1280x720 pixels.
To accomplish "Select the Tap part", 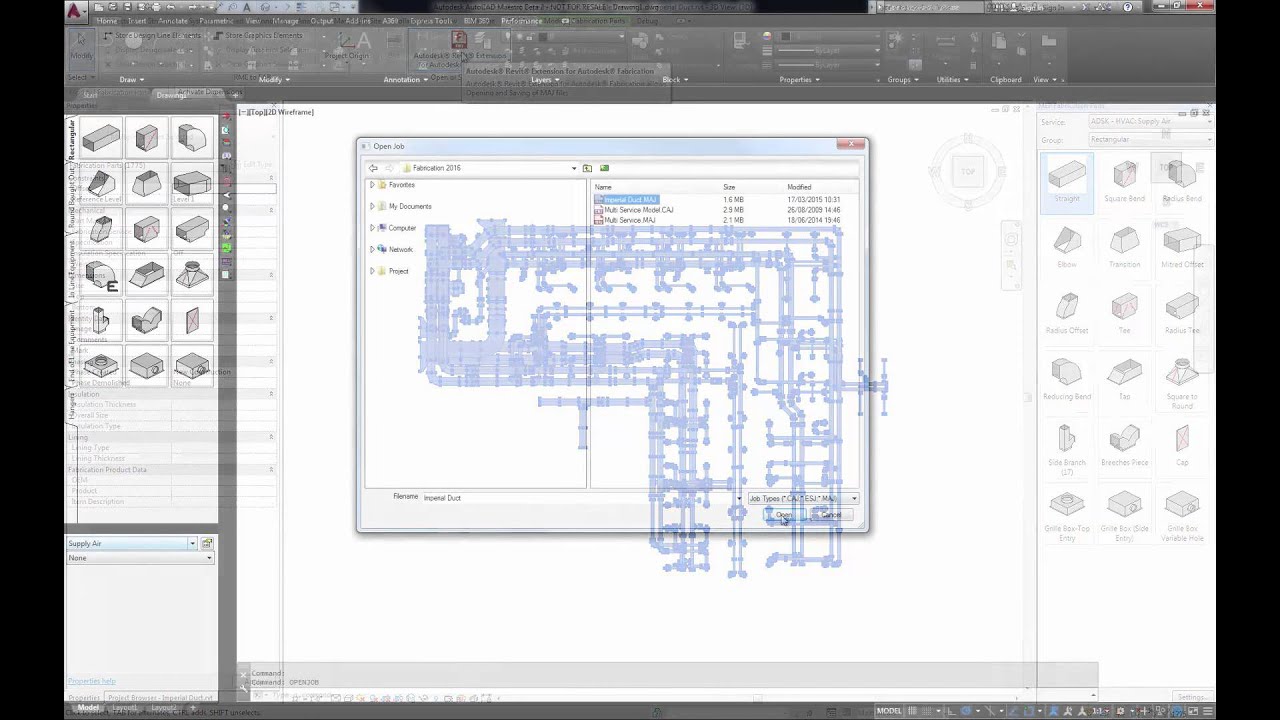I will pos(1124,379).
